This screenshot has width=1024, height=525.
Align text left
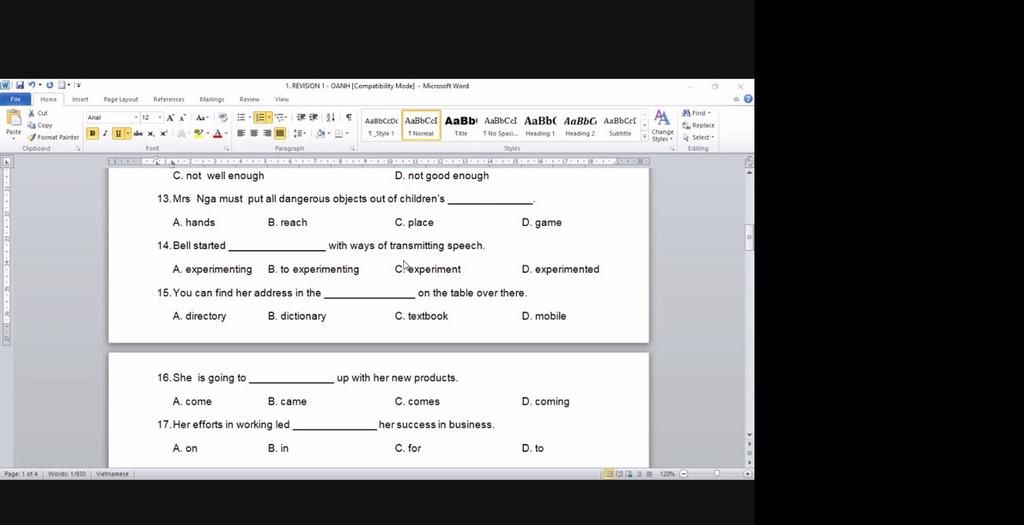241,133
